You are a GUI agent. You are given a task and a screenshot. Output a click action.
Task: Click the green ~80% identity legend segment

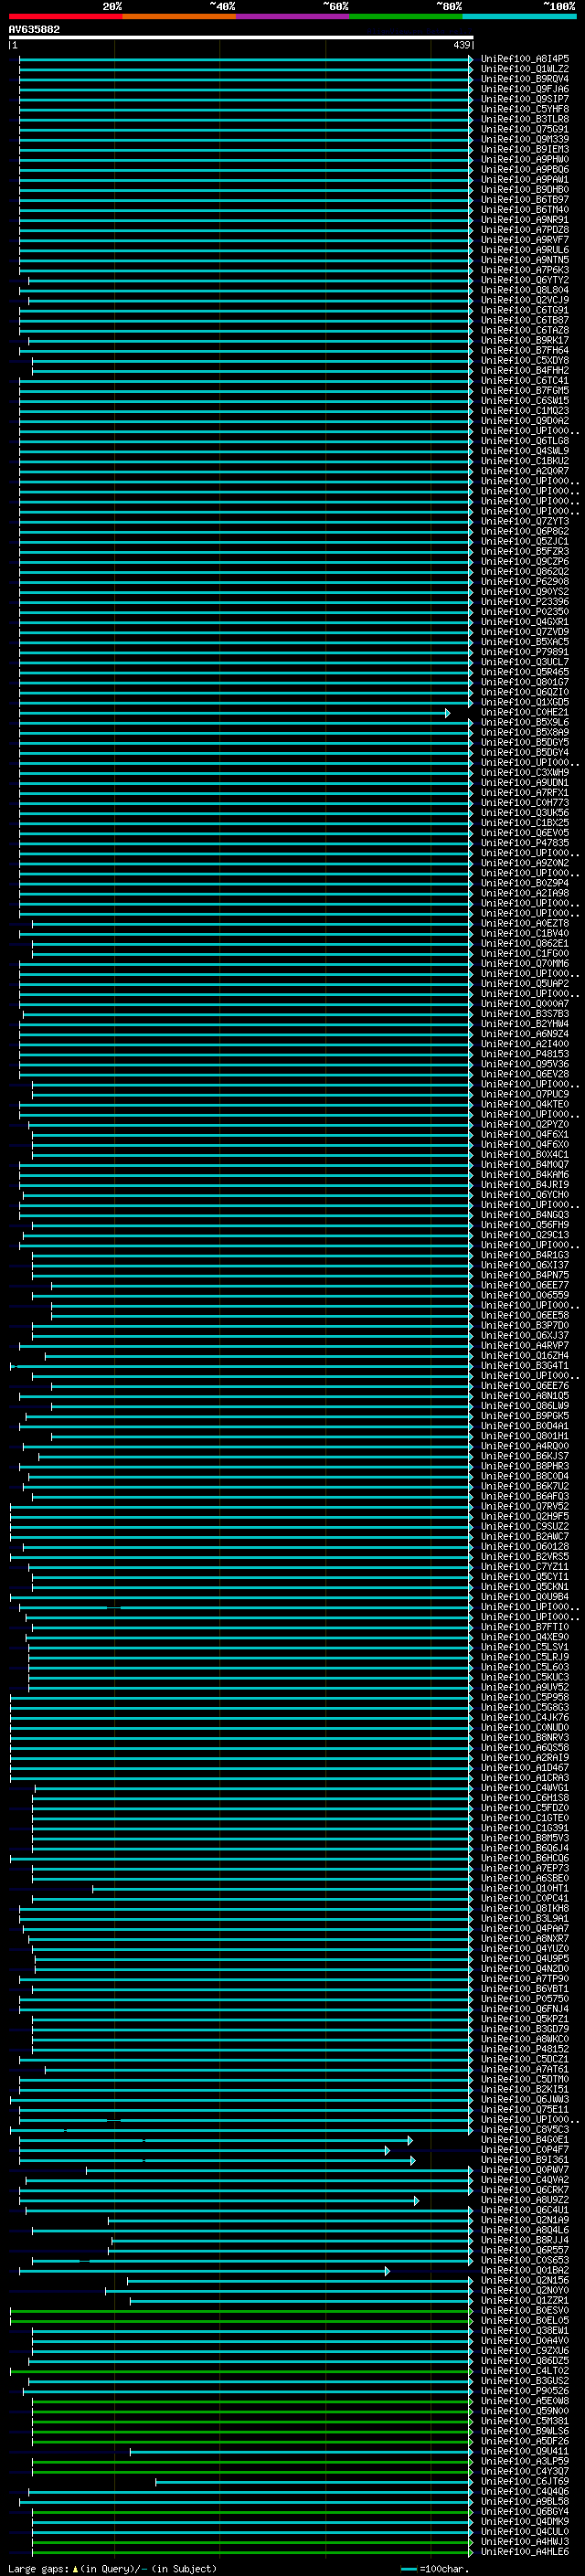click(x=406, y=17)
